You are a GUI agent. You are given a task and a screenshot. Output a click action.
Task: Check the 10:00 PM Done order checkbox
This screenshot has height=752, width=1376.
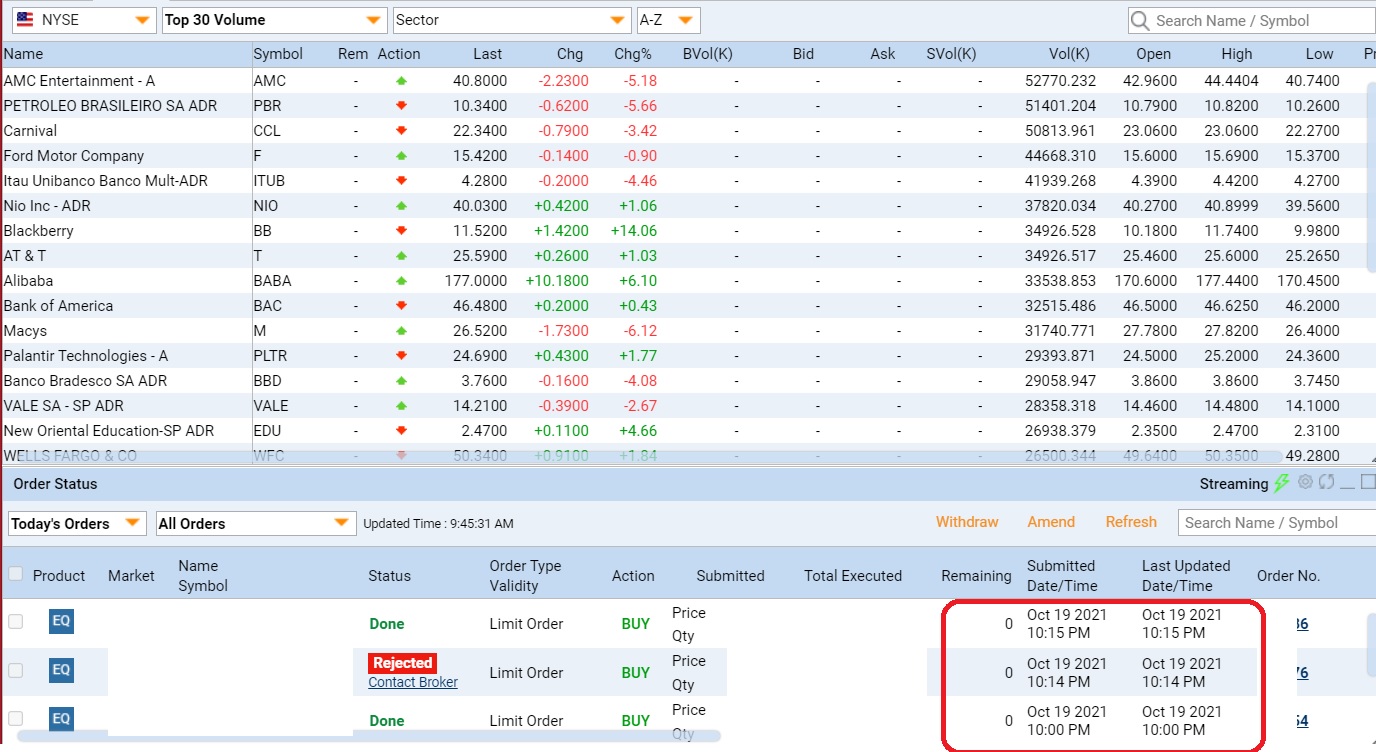coord(15,718)
